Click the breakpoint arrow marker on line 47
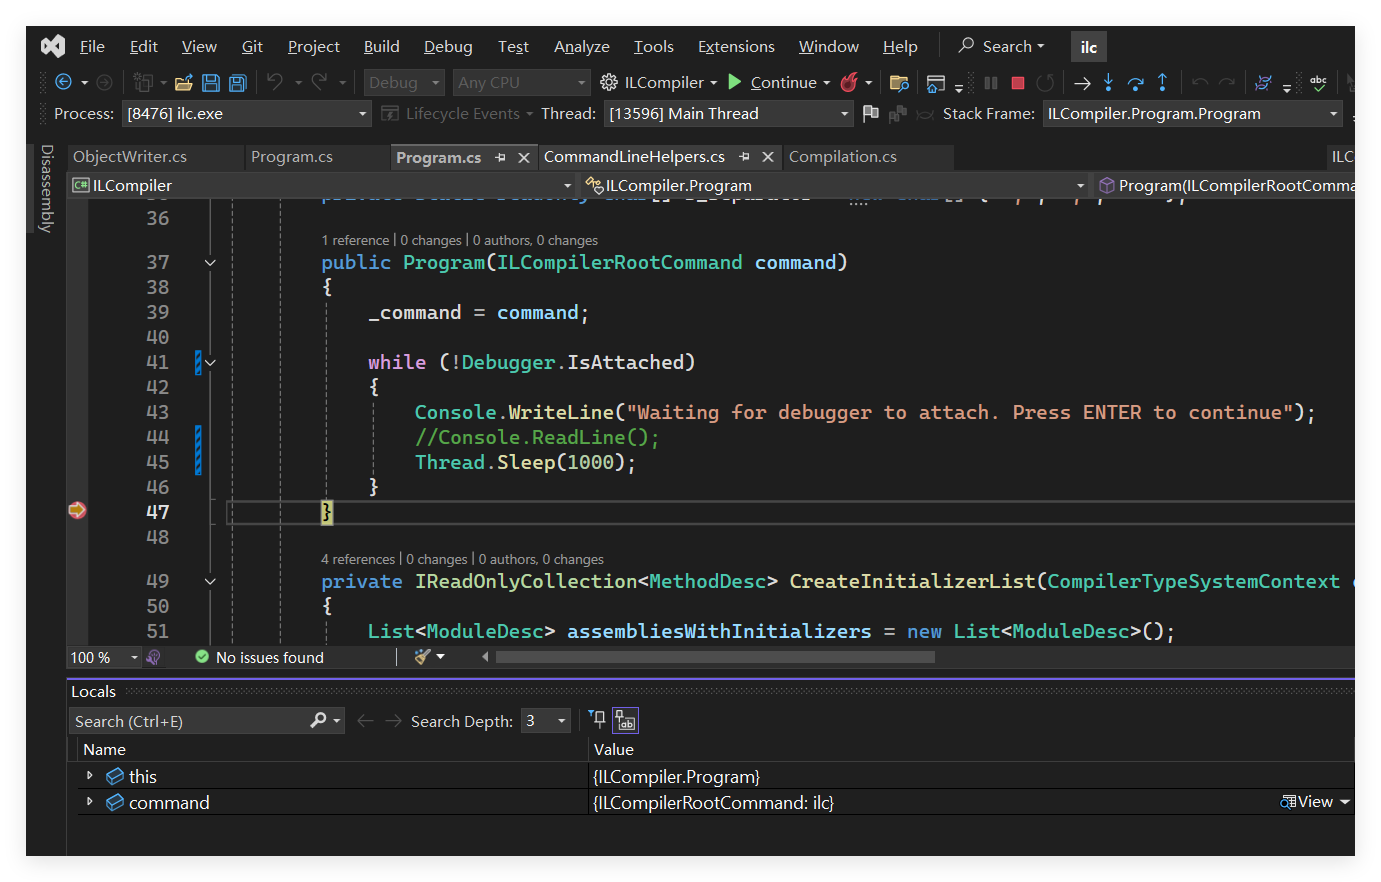This screenshot has height=882, width=1381. tap(77, 511)
